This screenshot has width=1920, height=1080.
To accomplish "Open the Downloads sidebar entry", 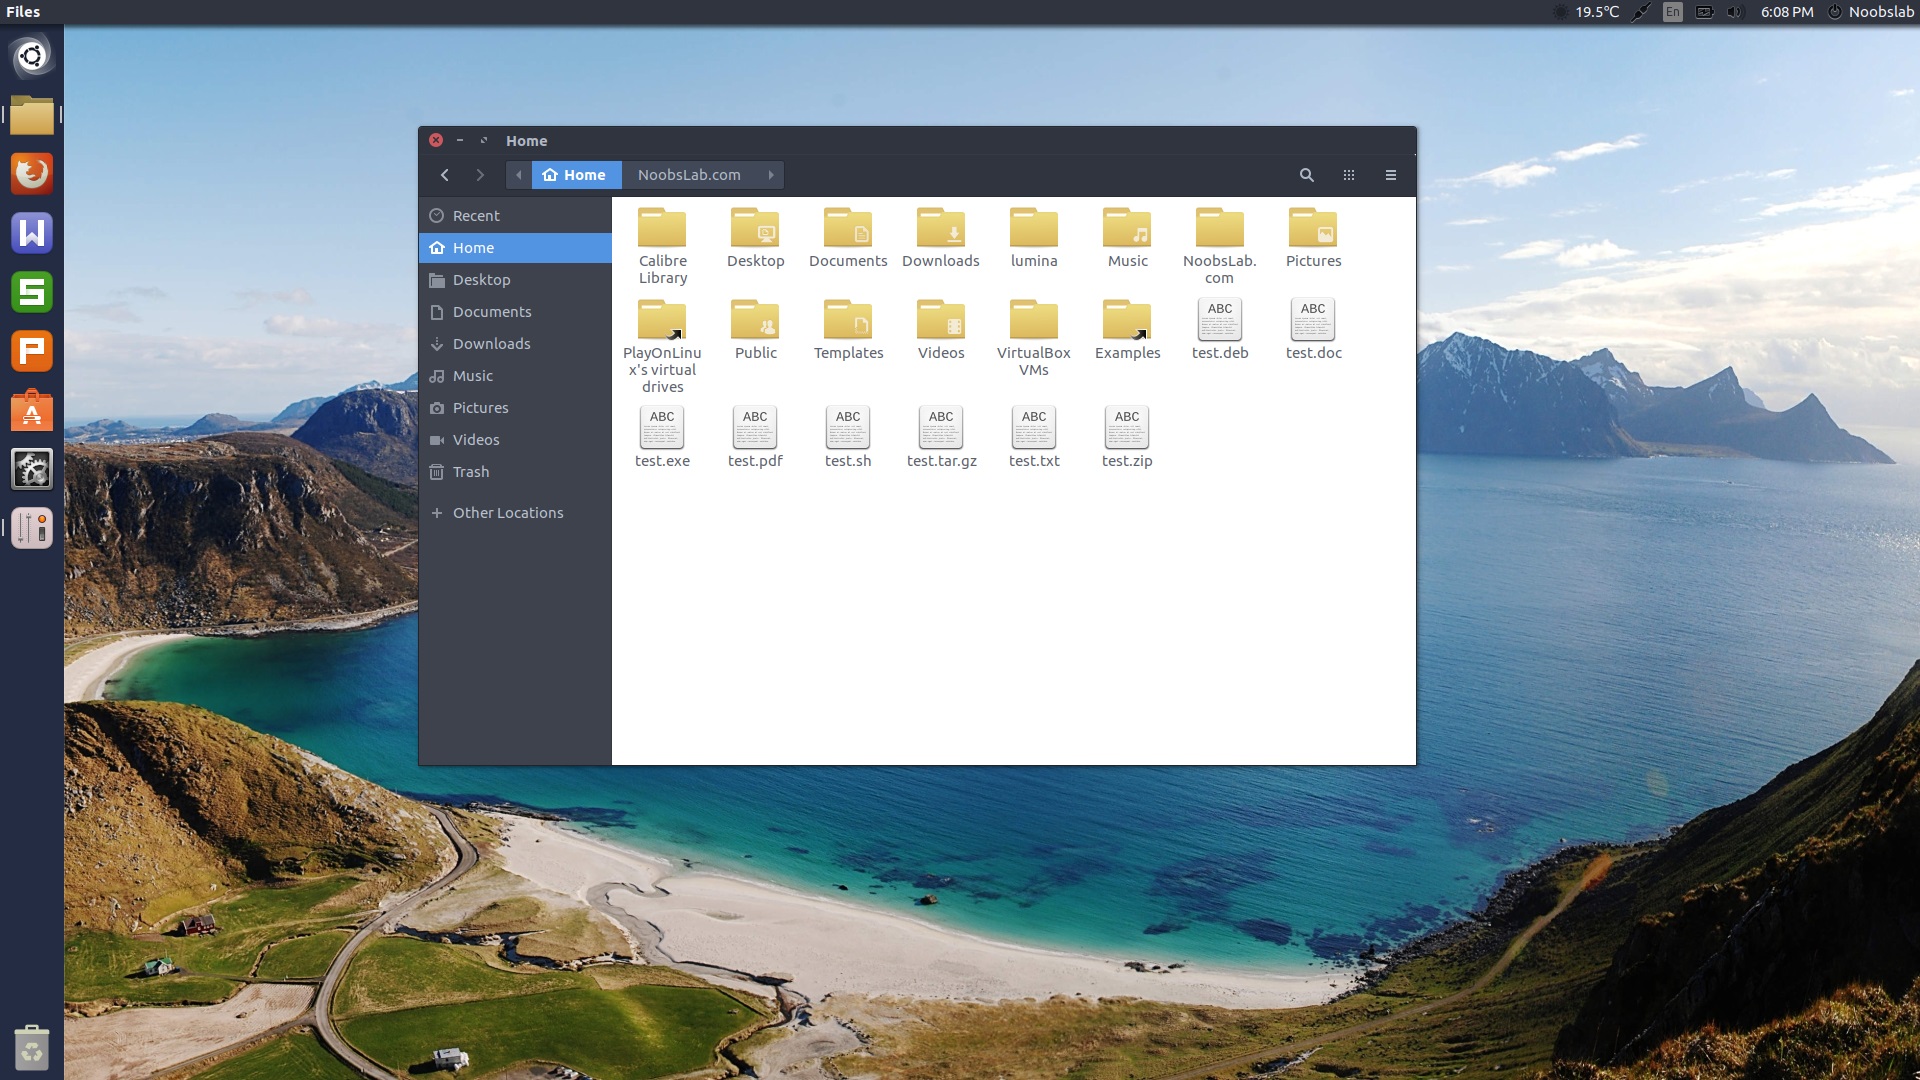I will tap(492, 343).
